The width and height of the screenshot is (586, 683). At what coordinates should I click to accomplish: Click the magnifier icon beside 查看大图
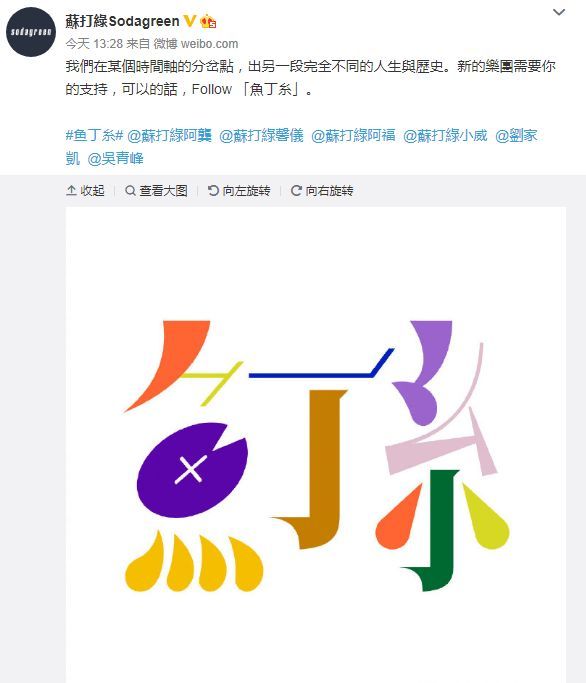[130, 190]
